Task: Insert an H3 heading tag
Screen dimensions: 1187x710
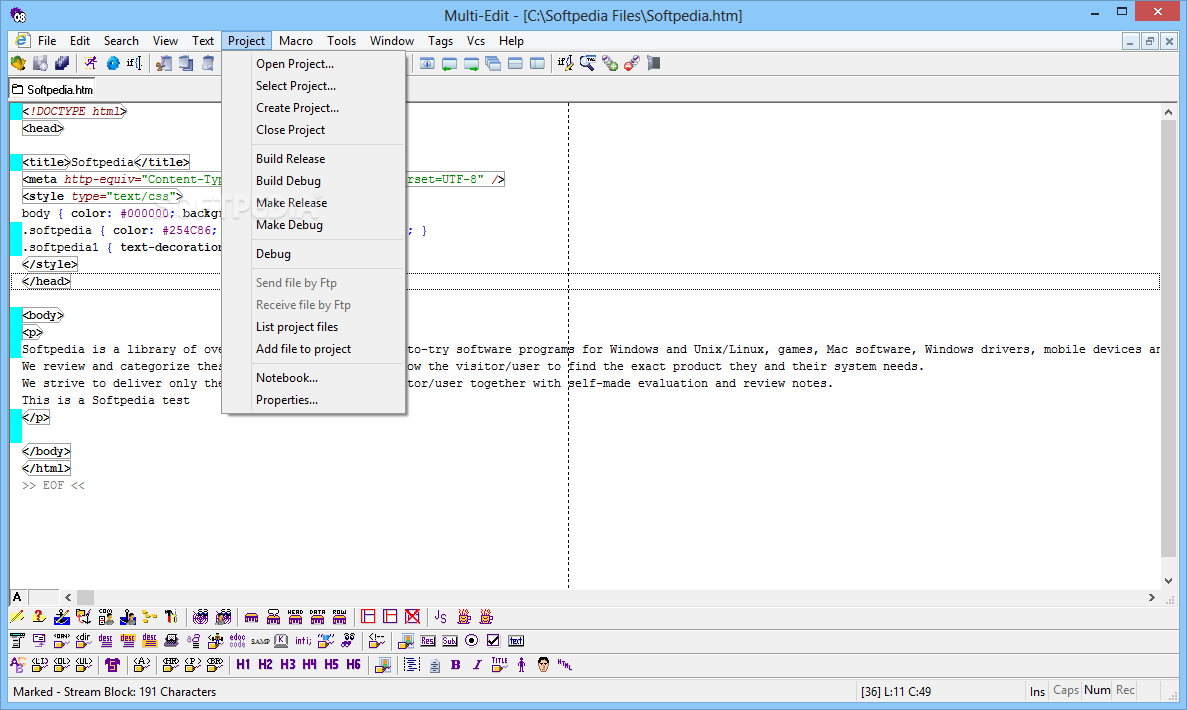Action: tap(288, 665)
